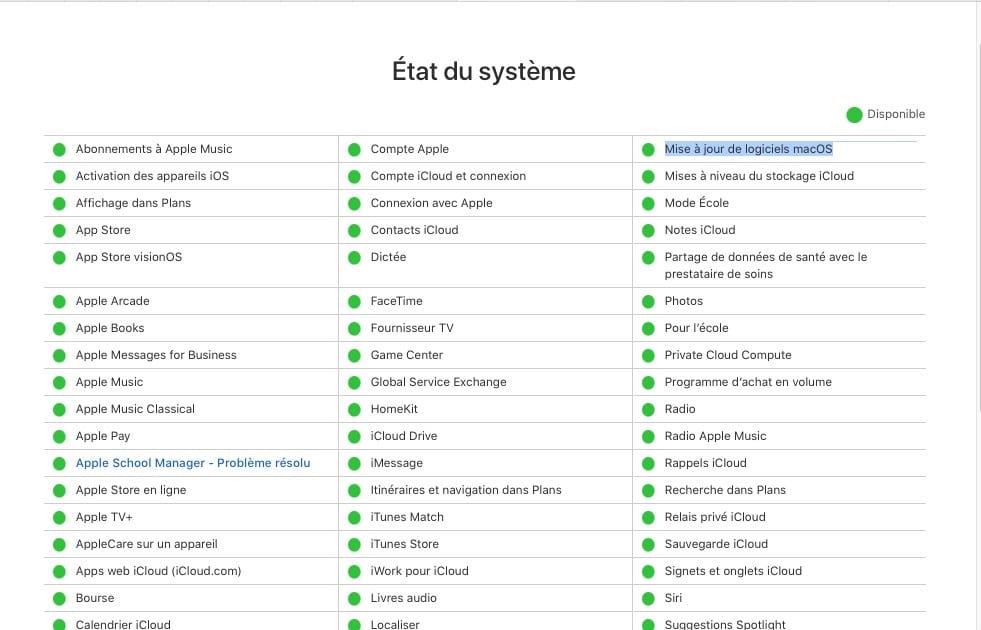Click AppleCare sur un appareil entry
This screenshot has height=630, width=981.
tap(146, 544)
